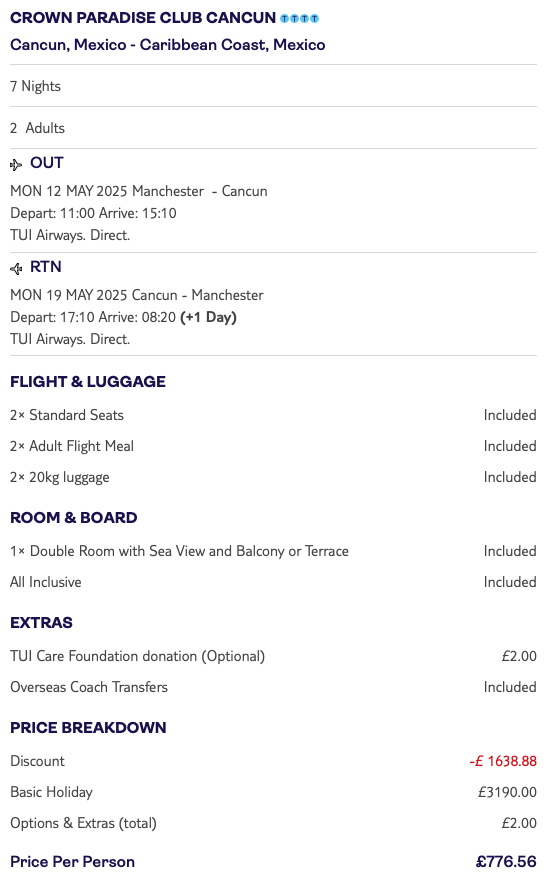The image size is (546, 885).
Task: Click the red Discount amount
Action: pos(503,761)
